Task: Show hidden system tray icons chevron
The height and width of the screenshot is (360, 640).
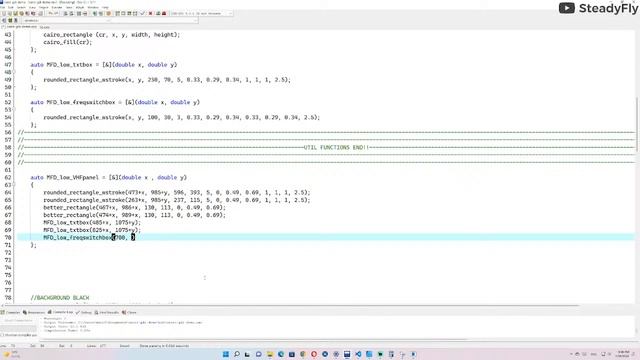Action: pyautogui.click(x=571, y=354)
